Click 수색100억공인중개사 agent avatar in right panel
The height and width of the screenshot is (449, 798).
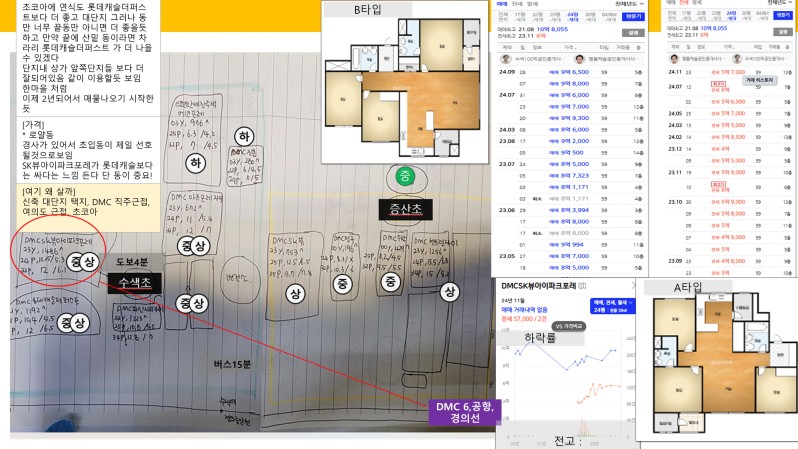[737, 59]
